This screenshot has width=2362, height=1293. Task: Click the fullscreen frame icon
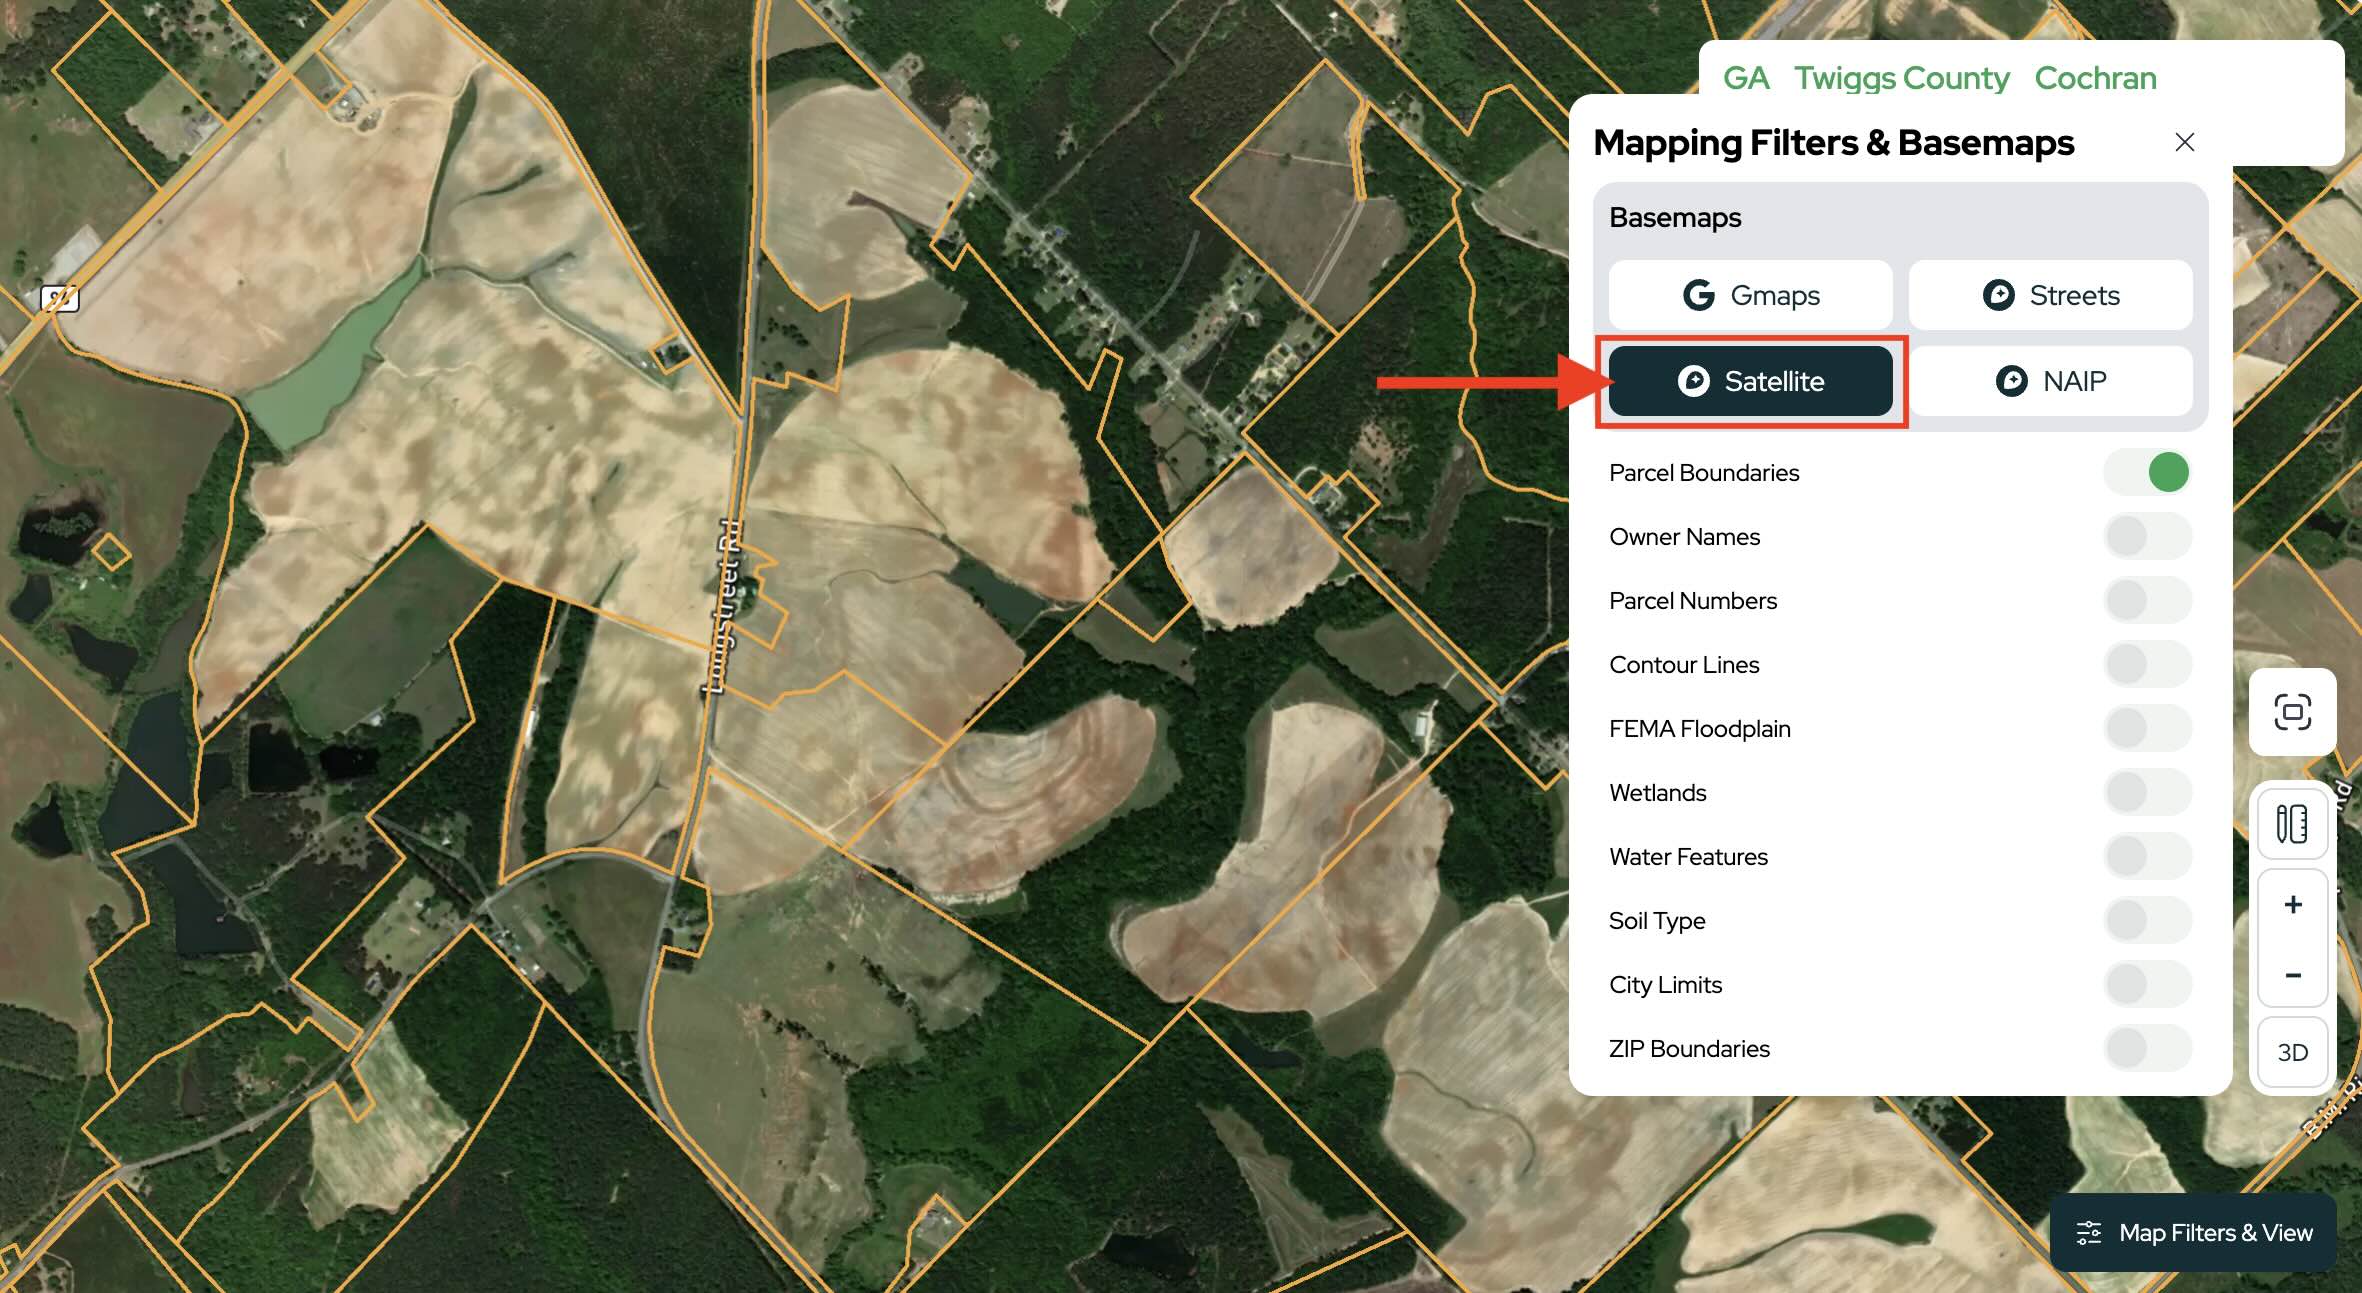tap(2292, 712)
